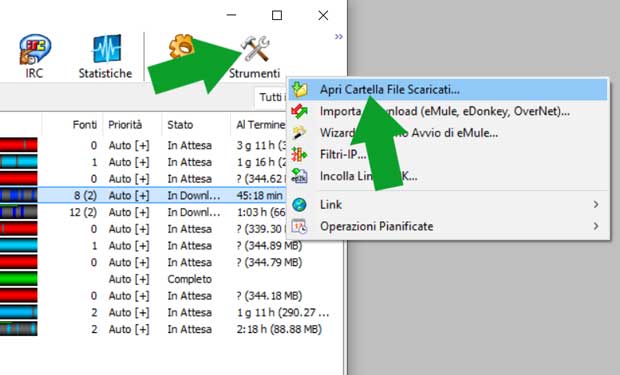Click progress bar of 8 (2) sources row

pos(19,195)
